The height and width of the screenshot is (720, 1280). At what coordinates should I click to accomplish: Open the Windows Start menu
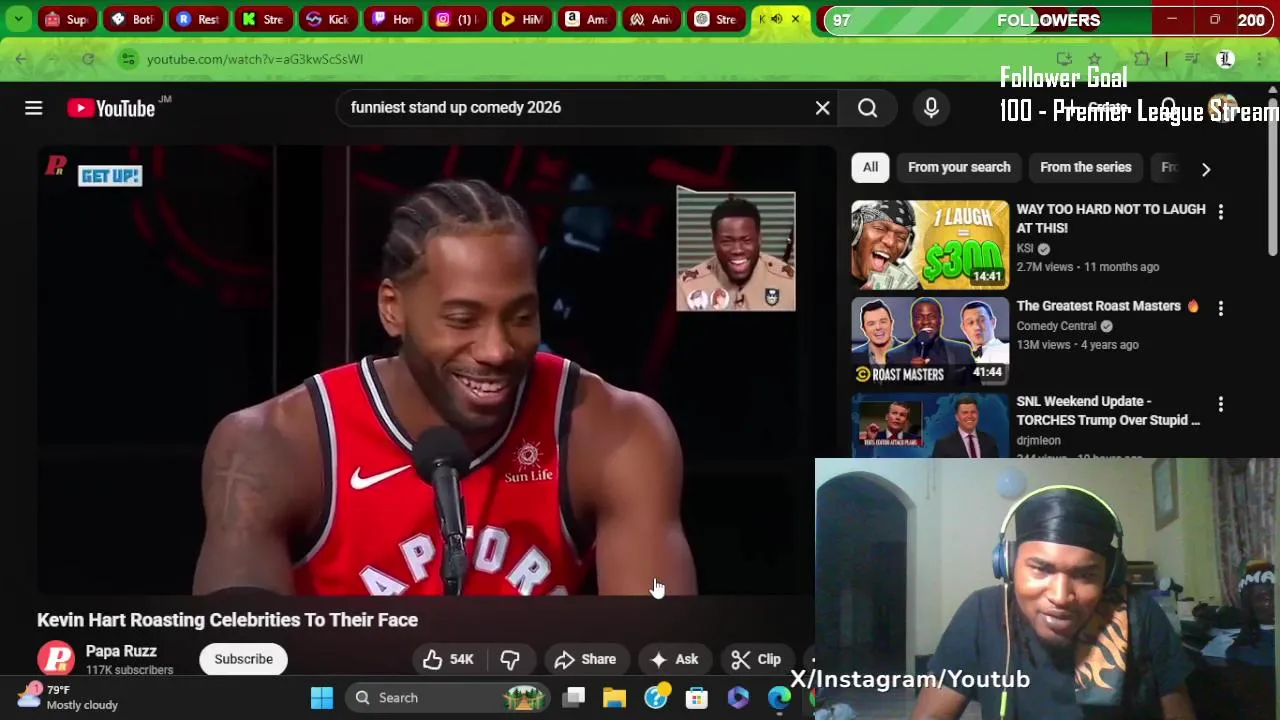322,698
